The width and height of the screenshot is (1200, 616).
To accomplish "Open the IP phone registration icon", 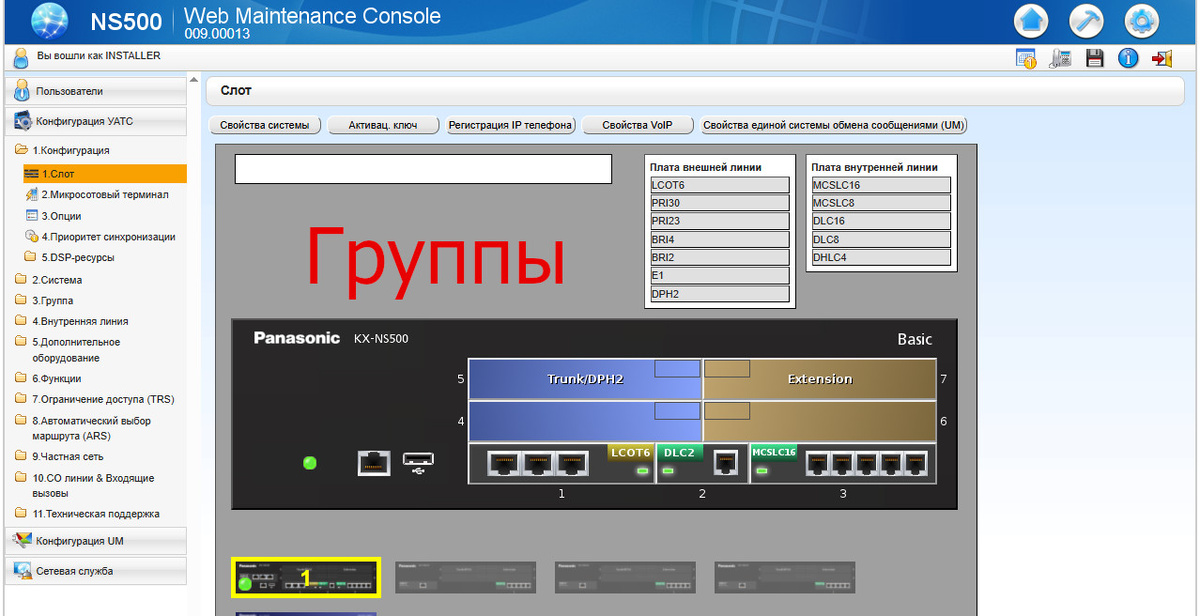I will [1060, 58].
